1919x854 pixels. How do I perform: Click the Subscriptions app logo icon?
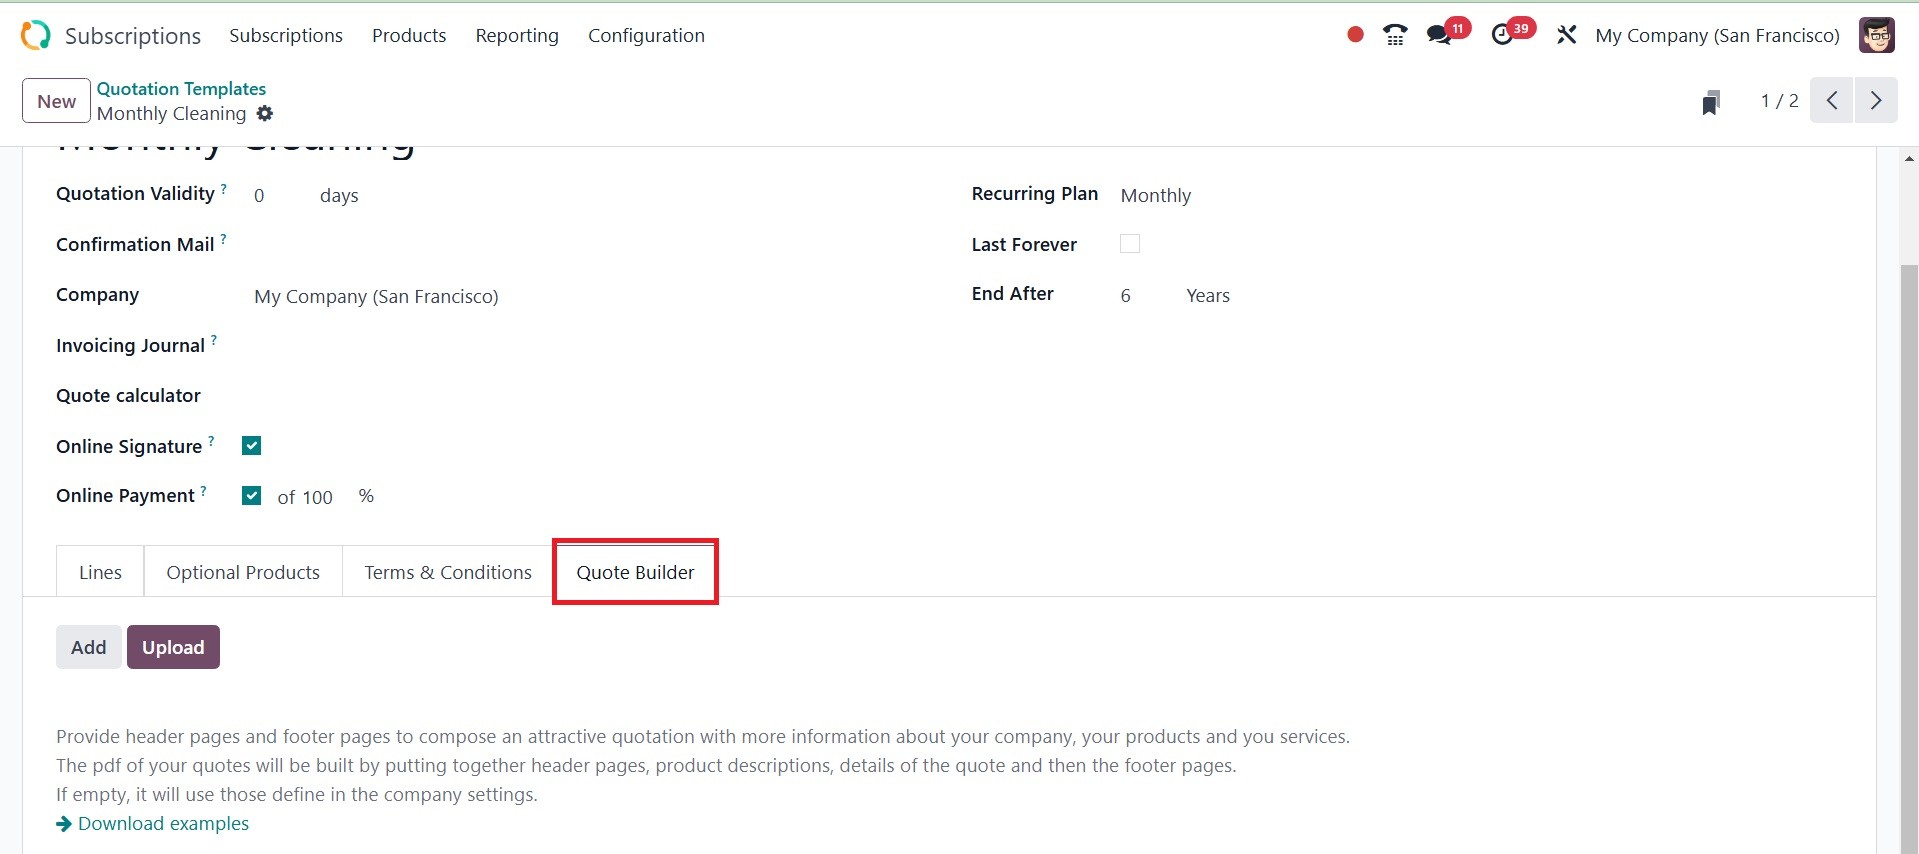click(x=35, y=35)
